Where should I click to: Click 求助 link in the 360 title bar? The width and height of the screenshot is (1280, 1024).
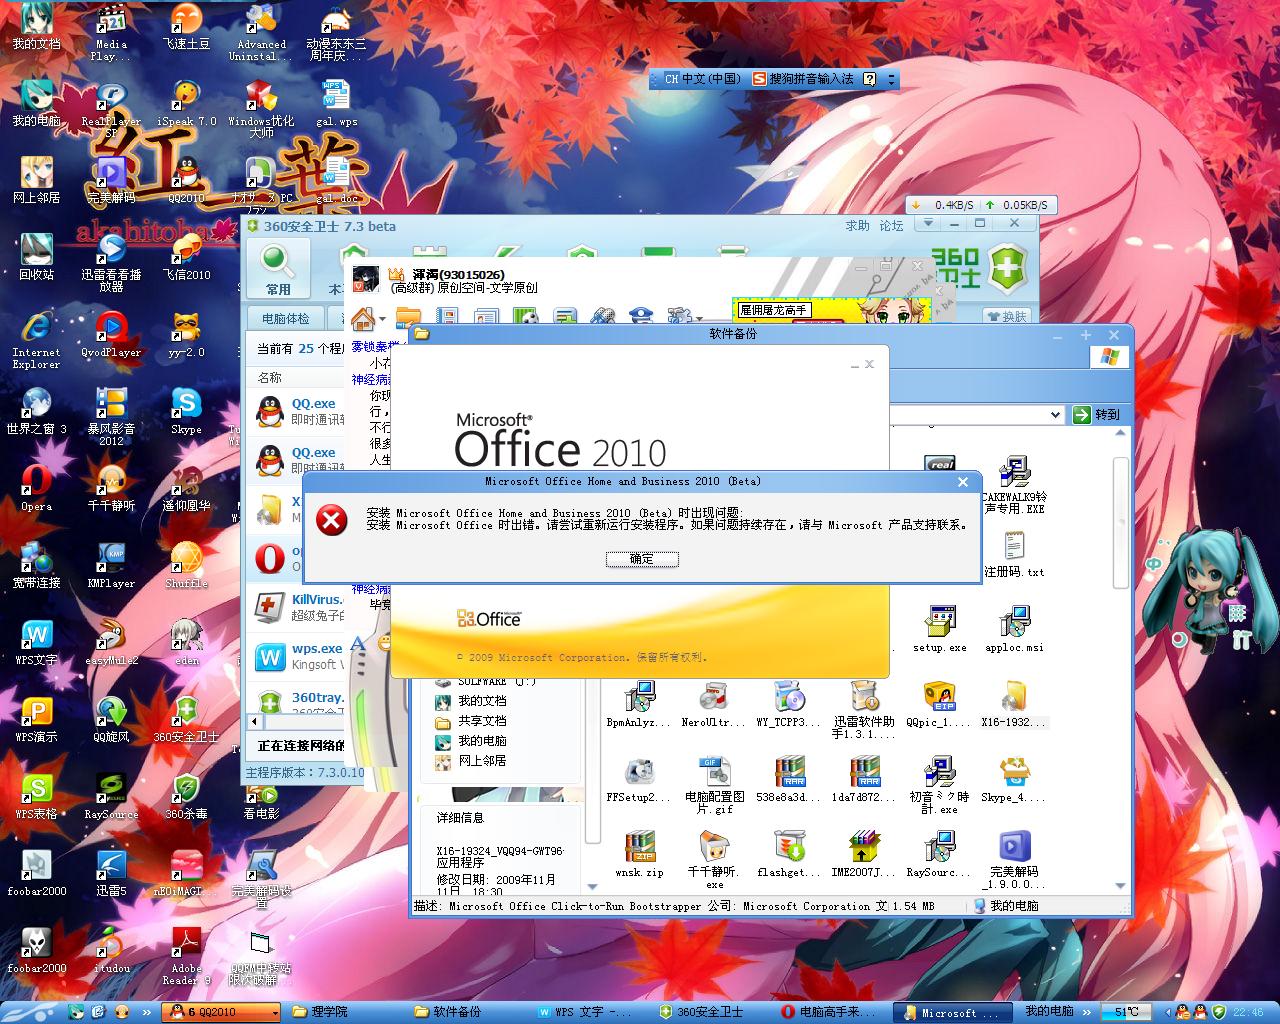tap(858, 226)
